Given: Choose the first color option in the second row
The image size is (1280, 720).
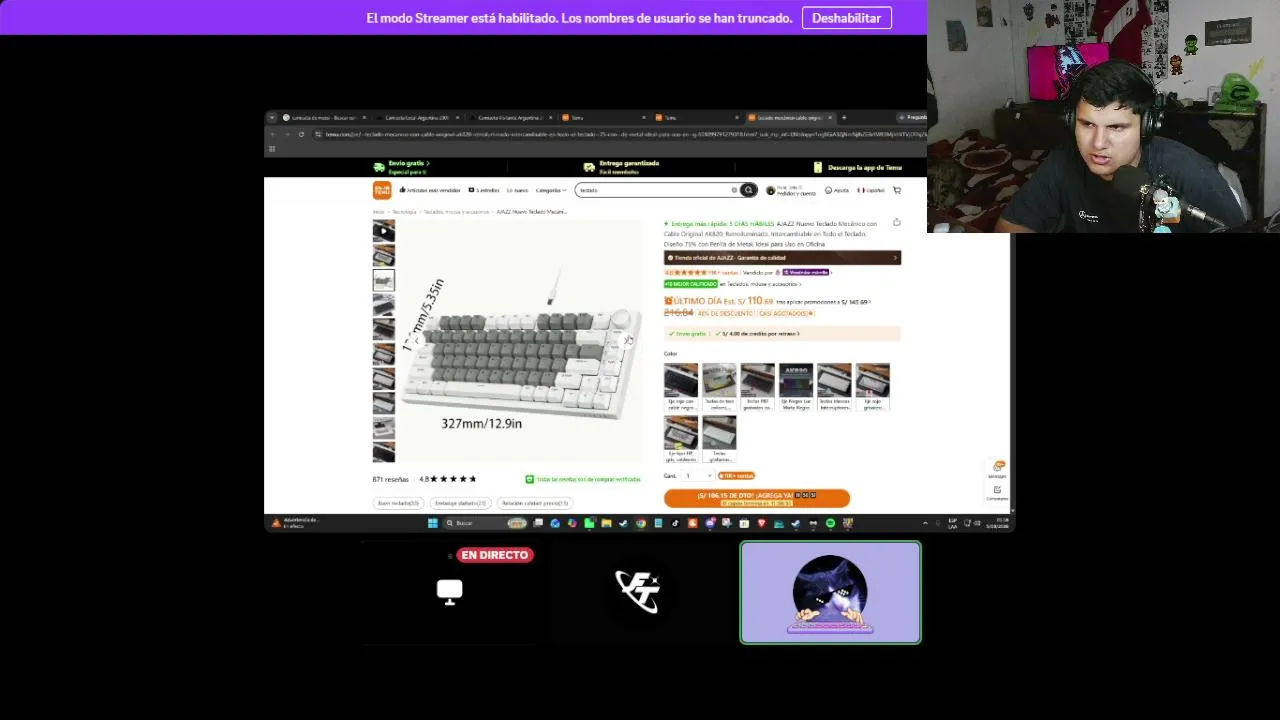Looking at the screenshot, I should pos(681,438).
